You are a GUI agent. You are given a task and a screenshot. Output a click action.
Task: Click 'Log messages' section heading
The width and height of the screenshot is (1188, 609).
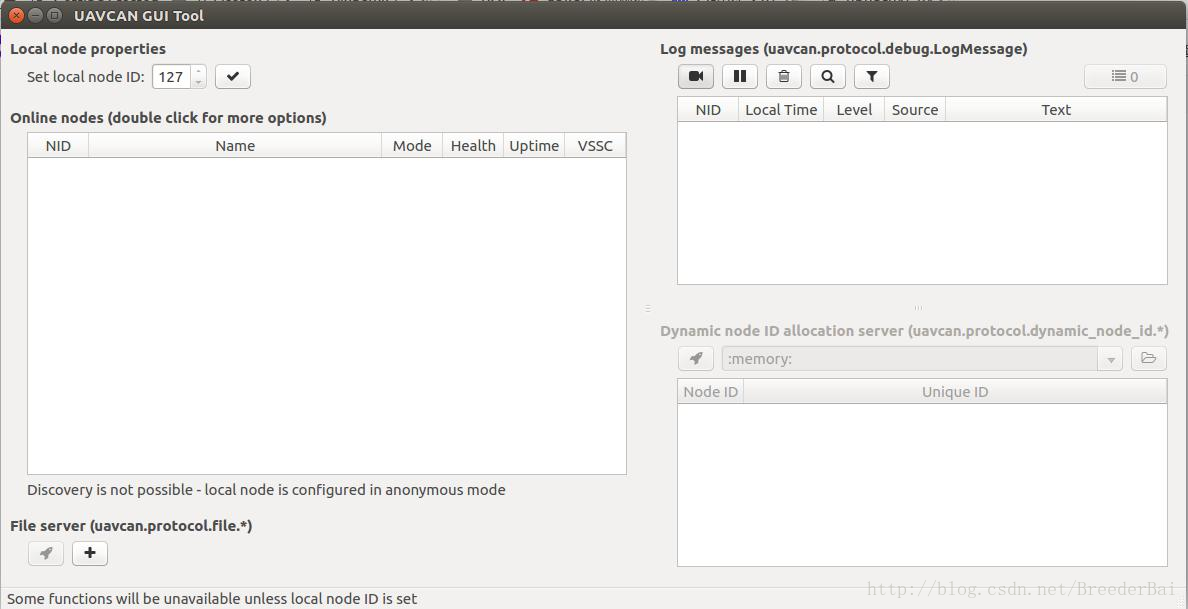click(x=844, y=49)
